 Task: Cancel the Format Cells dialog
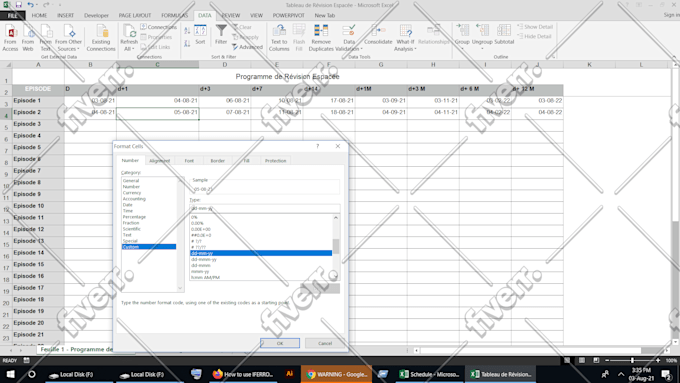[325, 343]
